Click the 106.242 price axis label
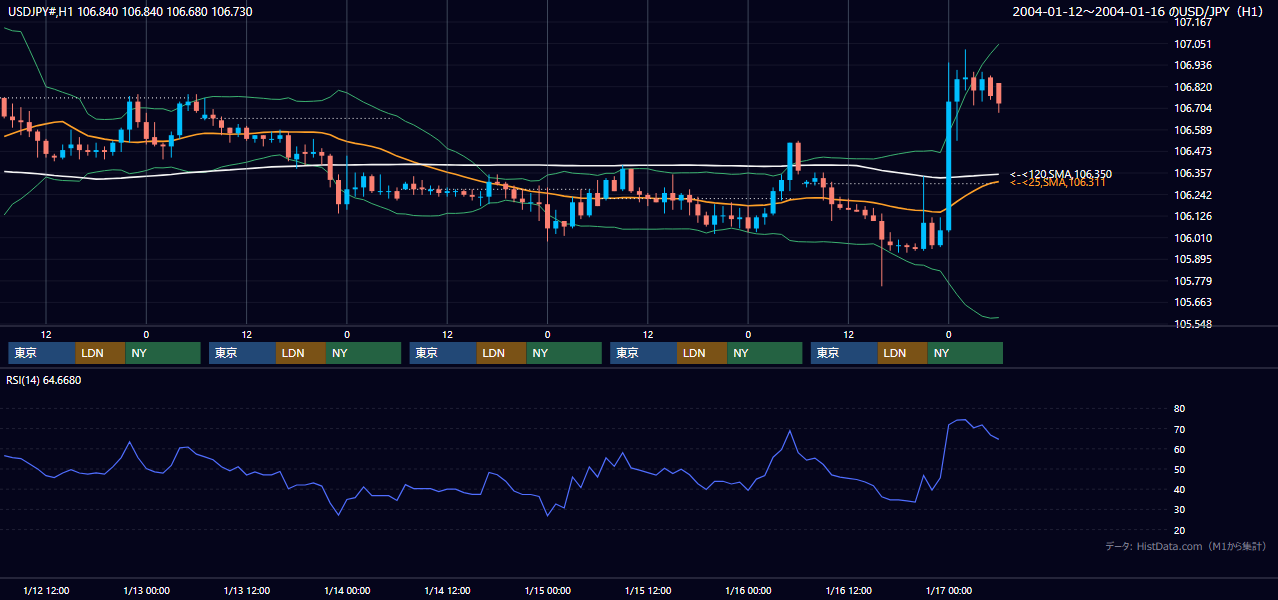1278x600 pixels. tap(1193, 195)
